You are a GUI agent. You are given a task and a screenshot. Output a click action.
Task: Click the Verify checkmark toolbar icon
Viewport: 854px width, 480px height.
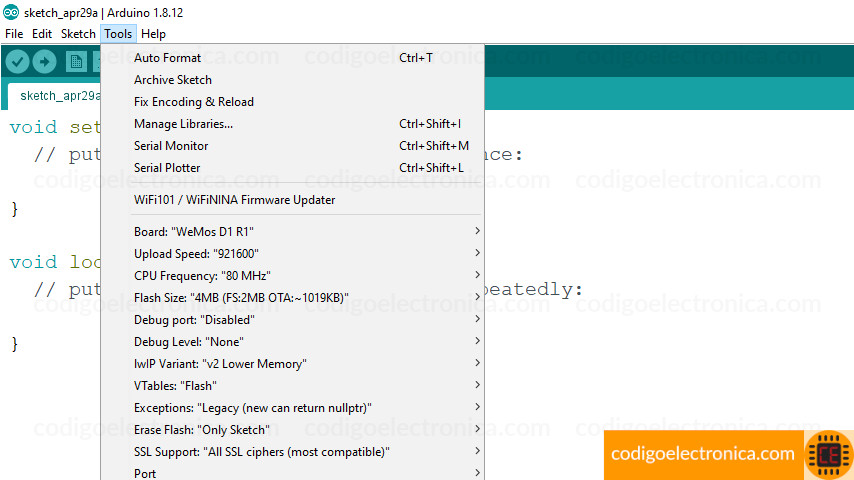pyautogui.click(x=17, y=62)
